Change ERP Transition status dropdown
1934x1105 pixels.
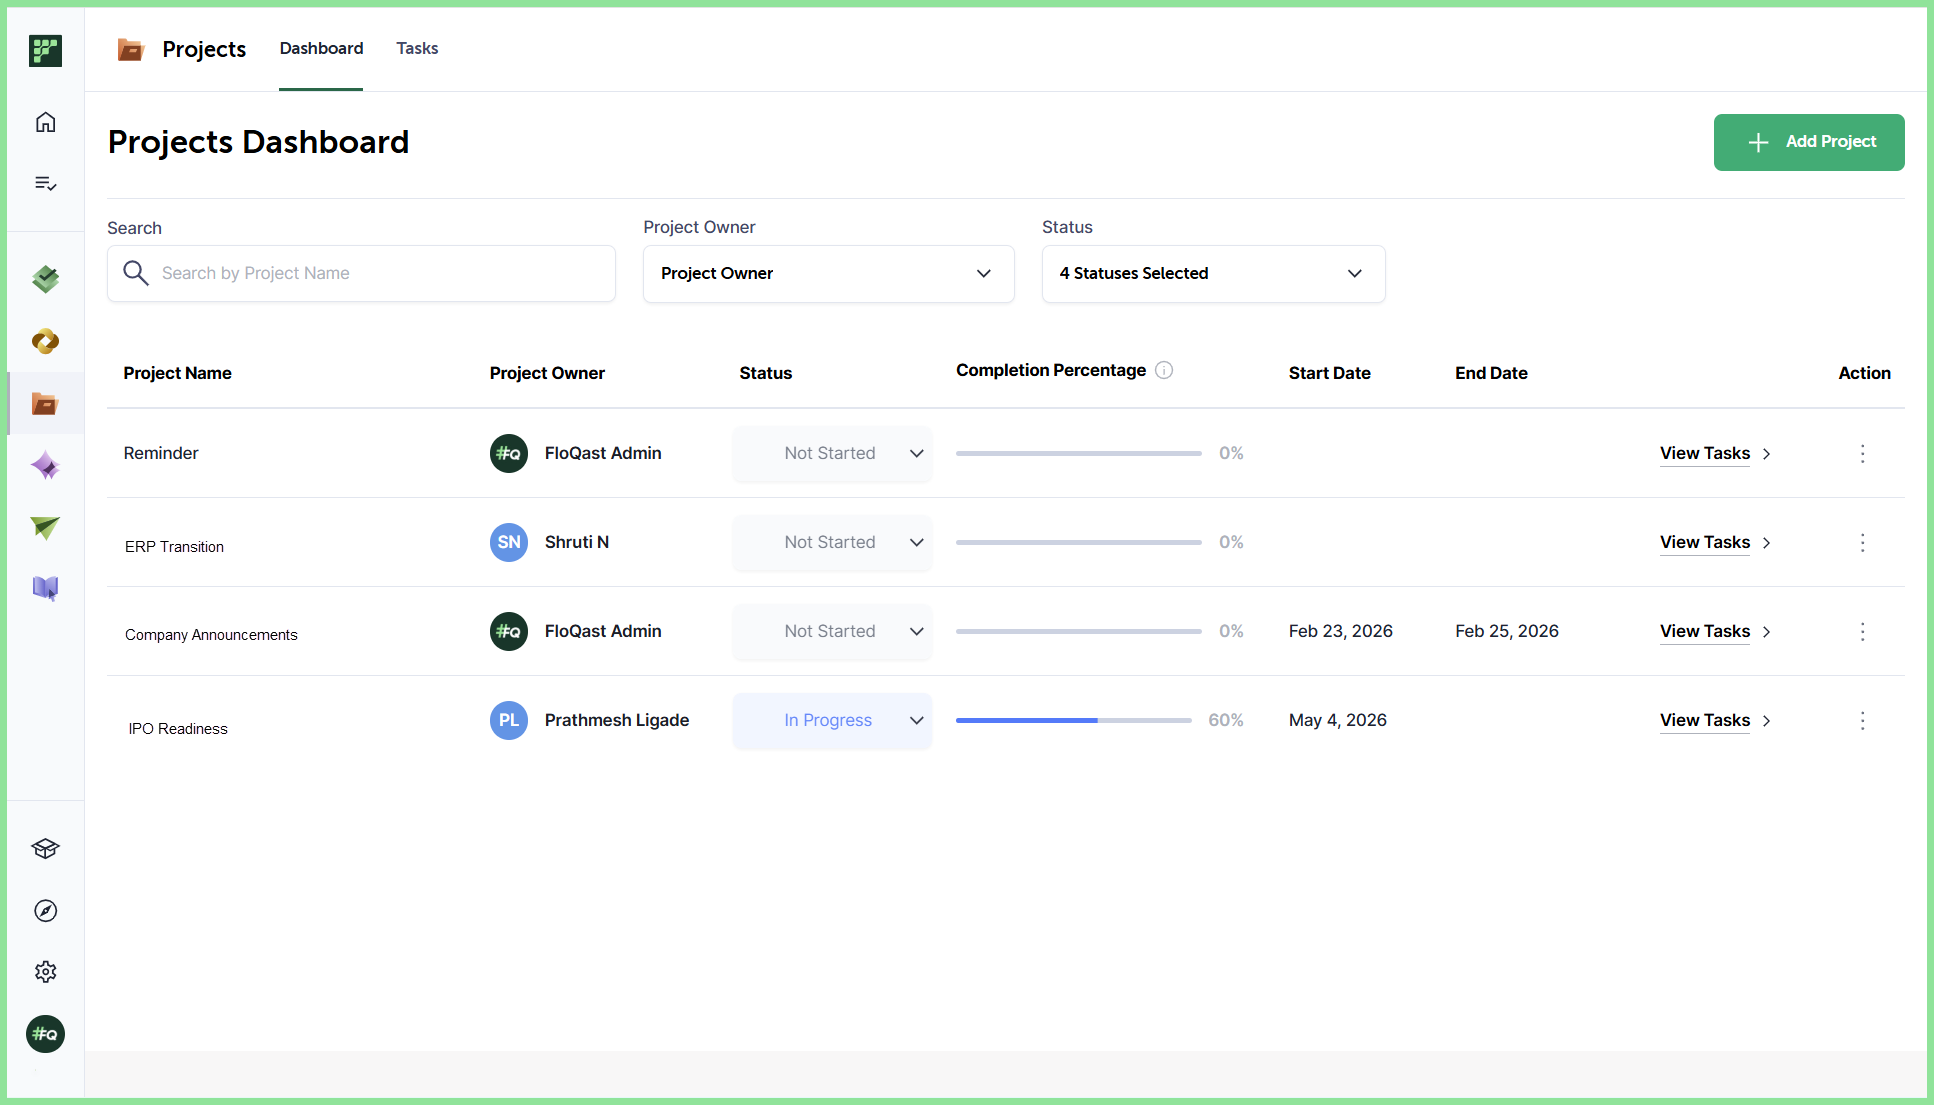click(832, 542)
